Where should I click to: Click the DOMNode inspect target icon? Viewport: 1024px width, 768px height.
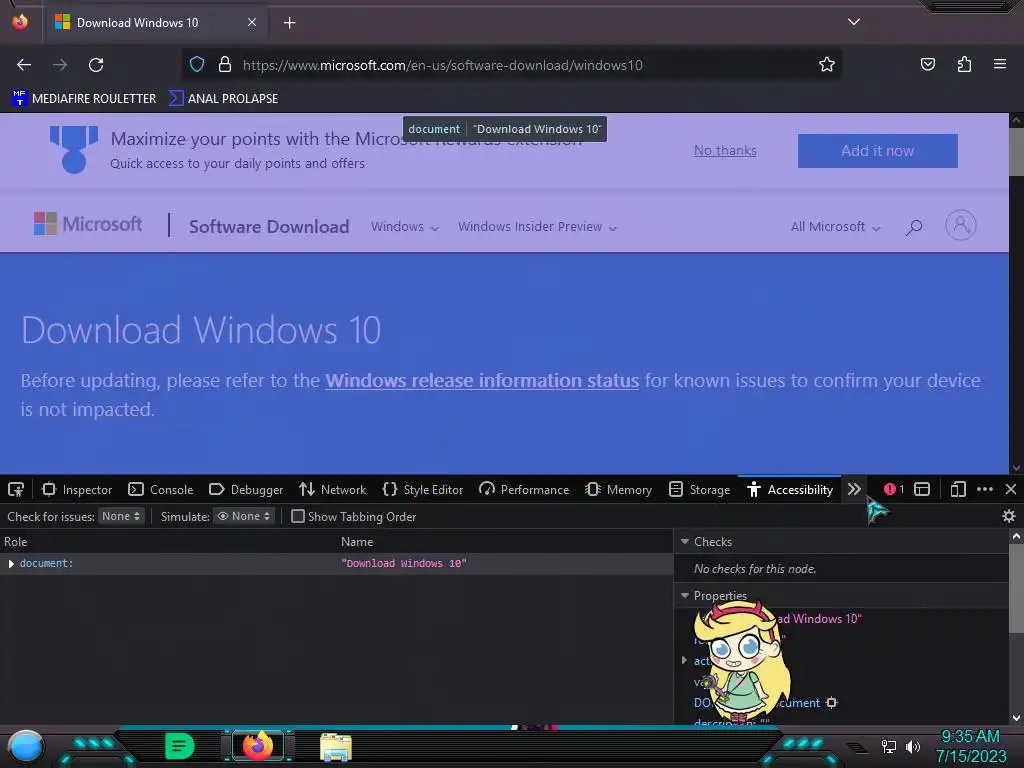point(831,703)
